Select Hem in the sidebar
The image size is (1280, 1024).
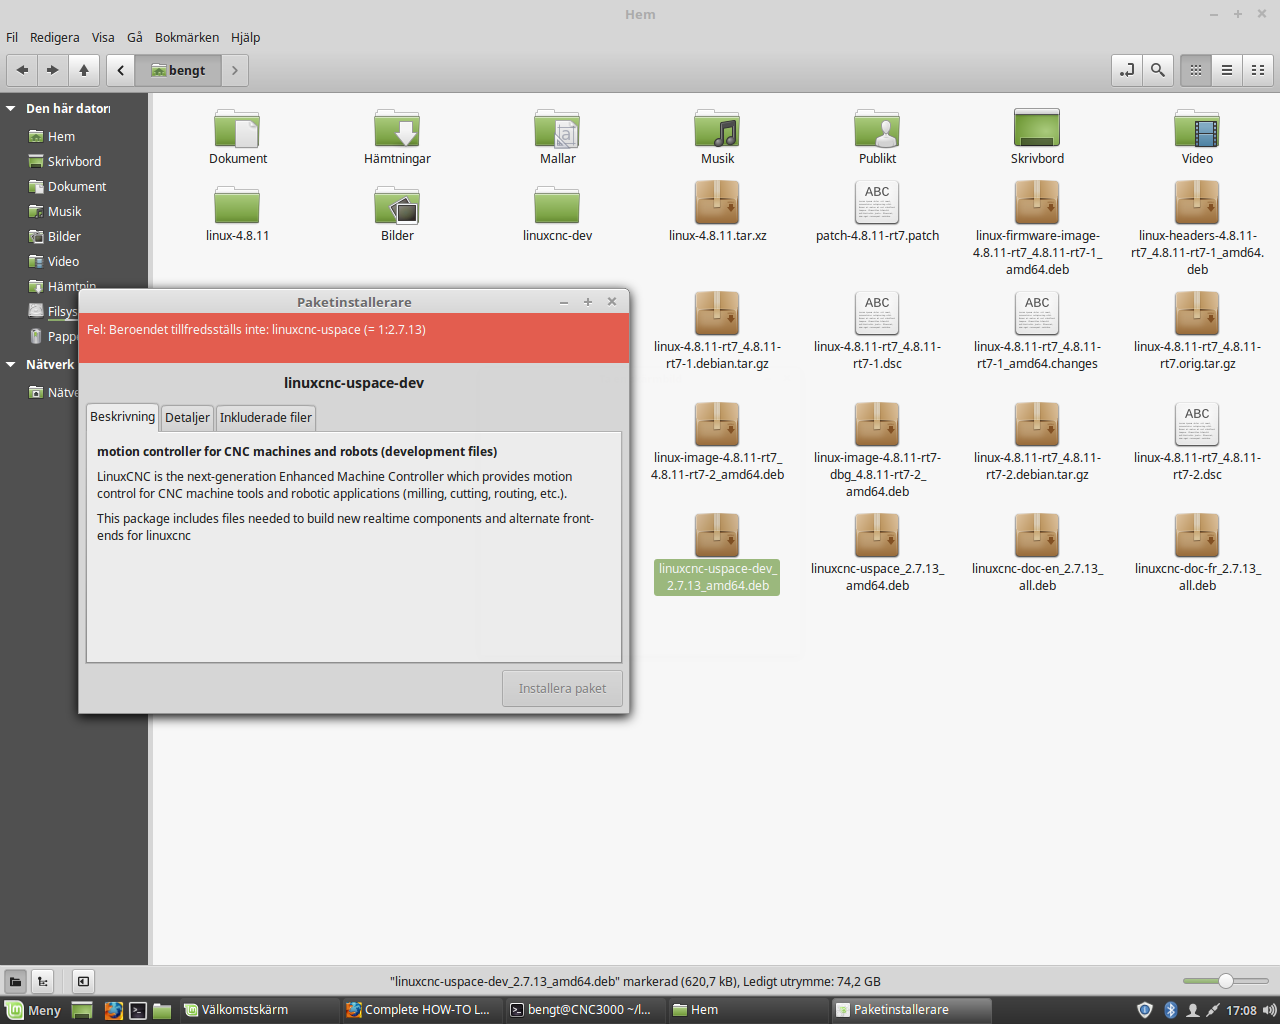[x=61, y=136]
